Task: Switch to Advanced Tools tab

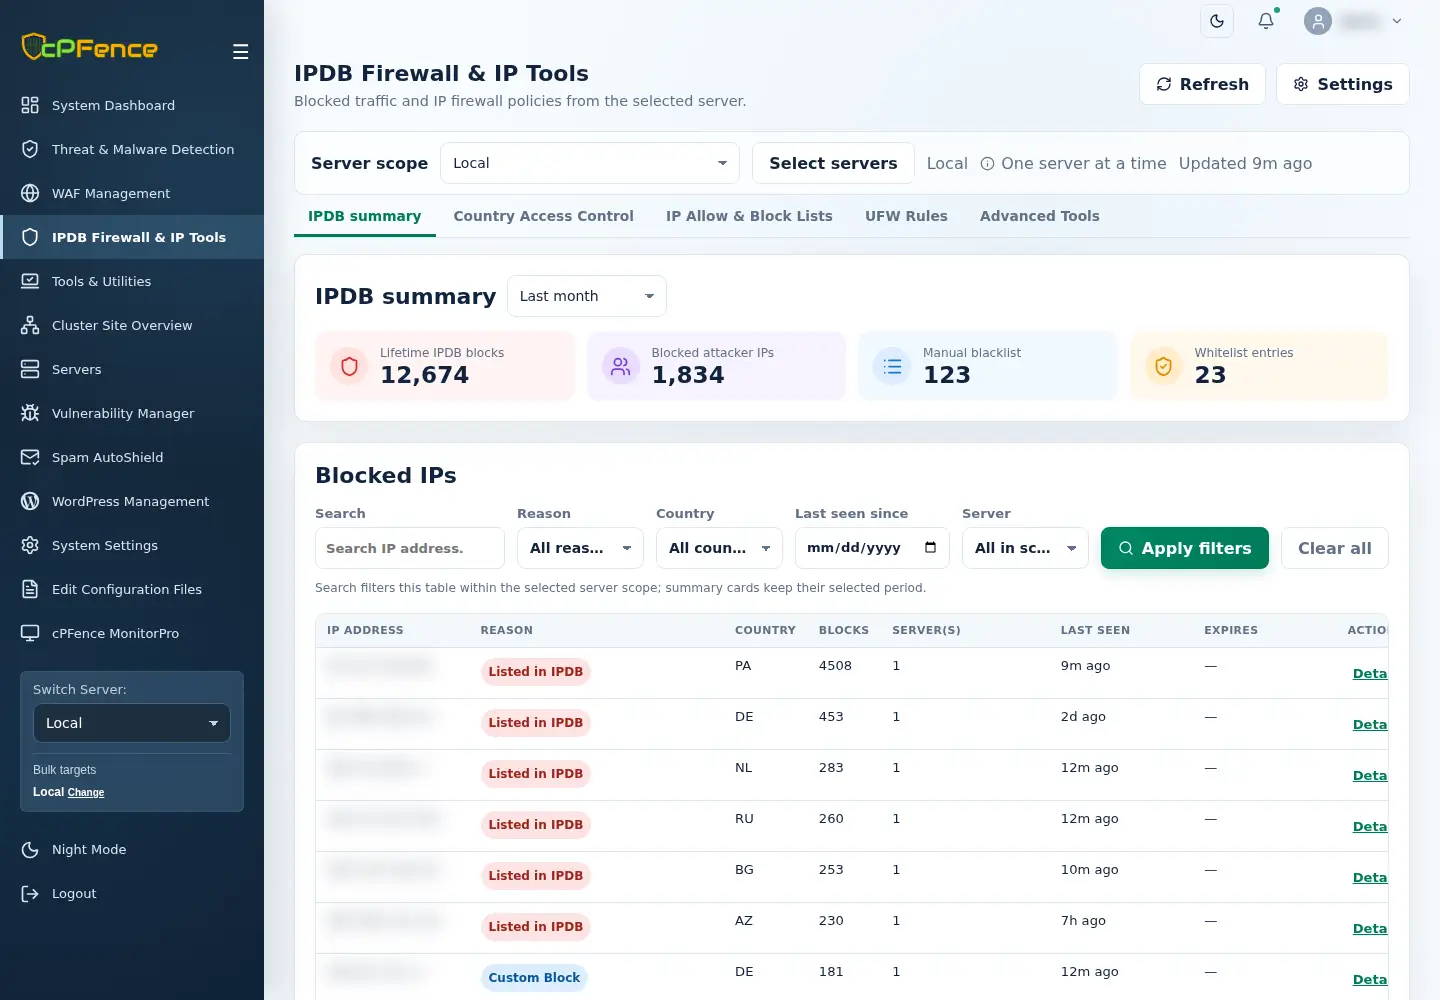Action: [1039, 216]
